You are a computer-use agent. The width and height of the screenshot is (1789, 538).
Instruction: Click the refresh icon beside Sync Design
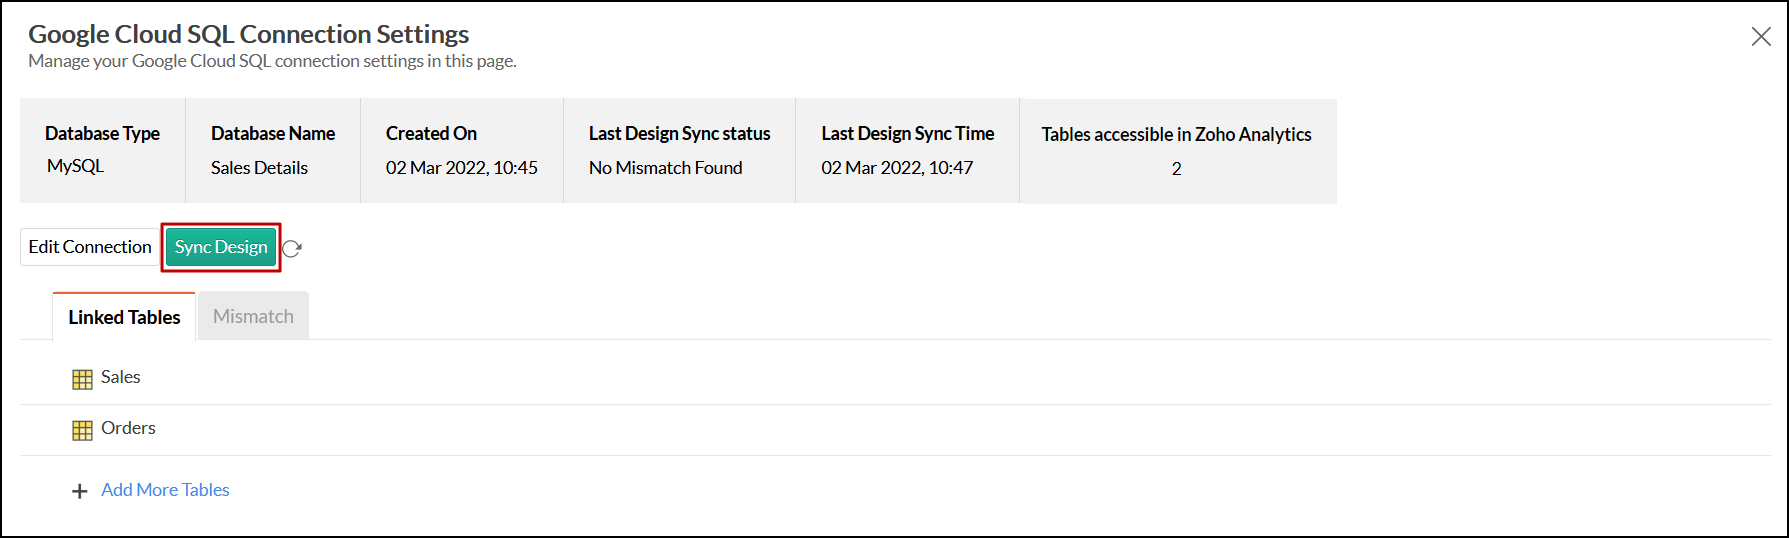tap(292, 249)
